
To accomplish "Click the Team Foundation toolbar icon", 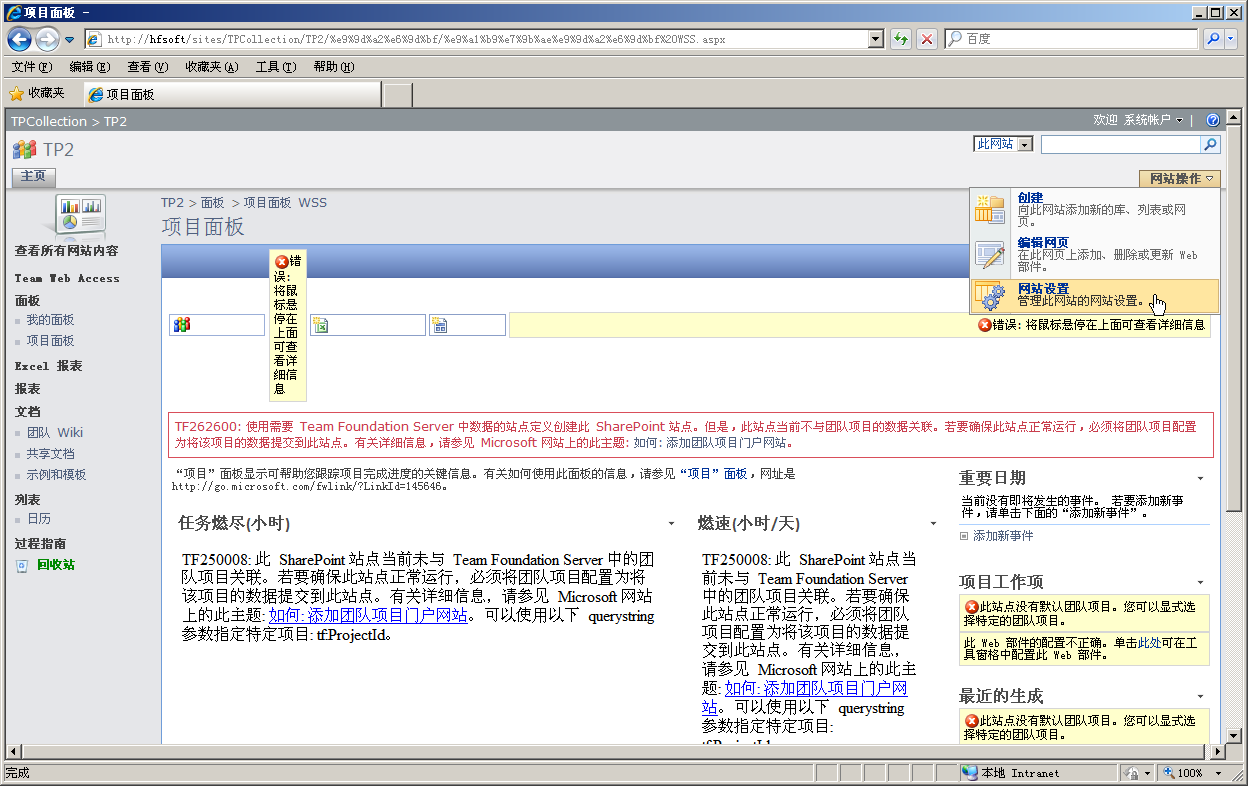I will click(x=182, y=325).
